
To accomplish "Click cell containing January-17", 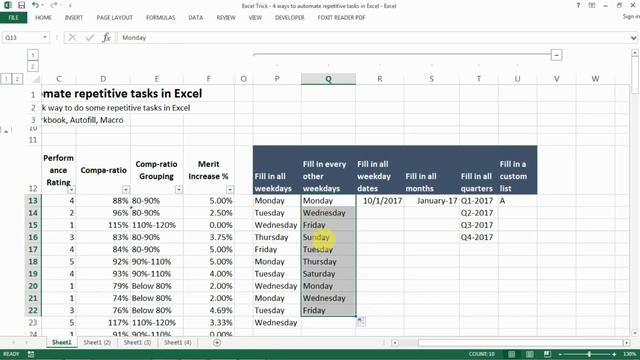I will coord(431,201).
